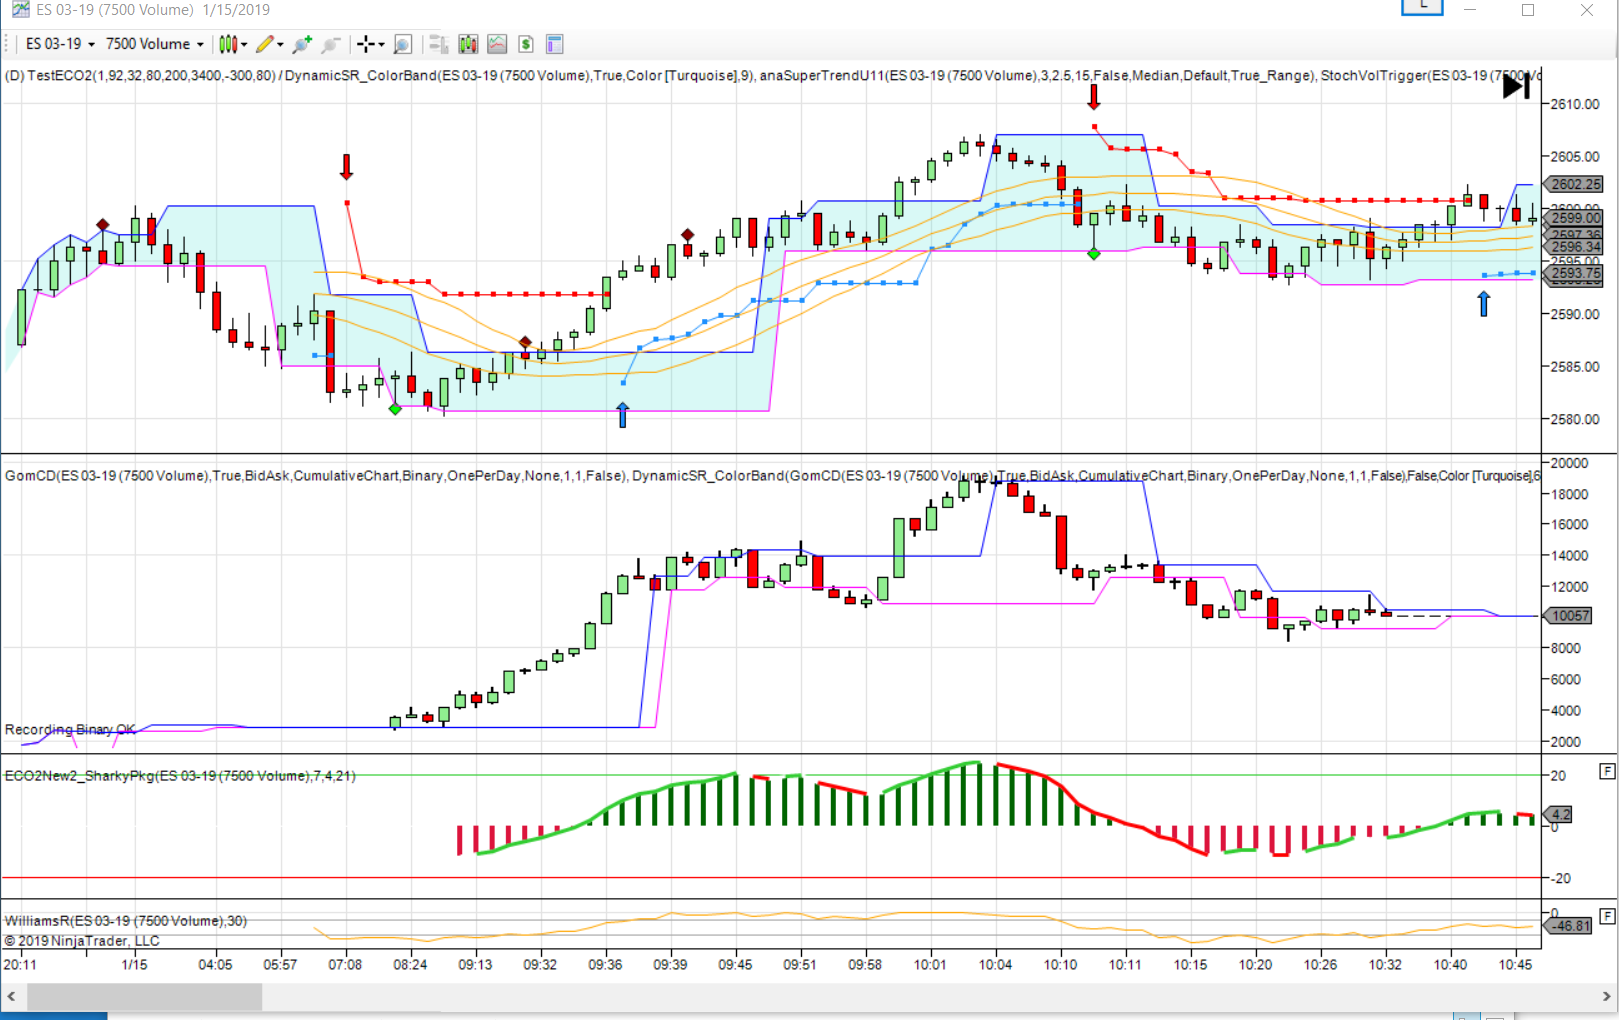Click the -46.81 WilliamsR value marker
The width and height of the screenshot is (1619, 1020).
(x=1568, y=926)
